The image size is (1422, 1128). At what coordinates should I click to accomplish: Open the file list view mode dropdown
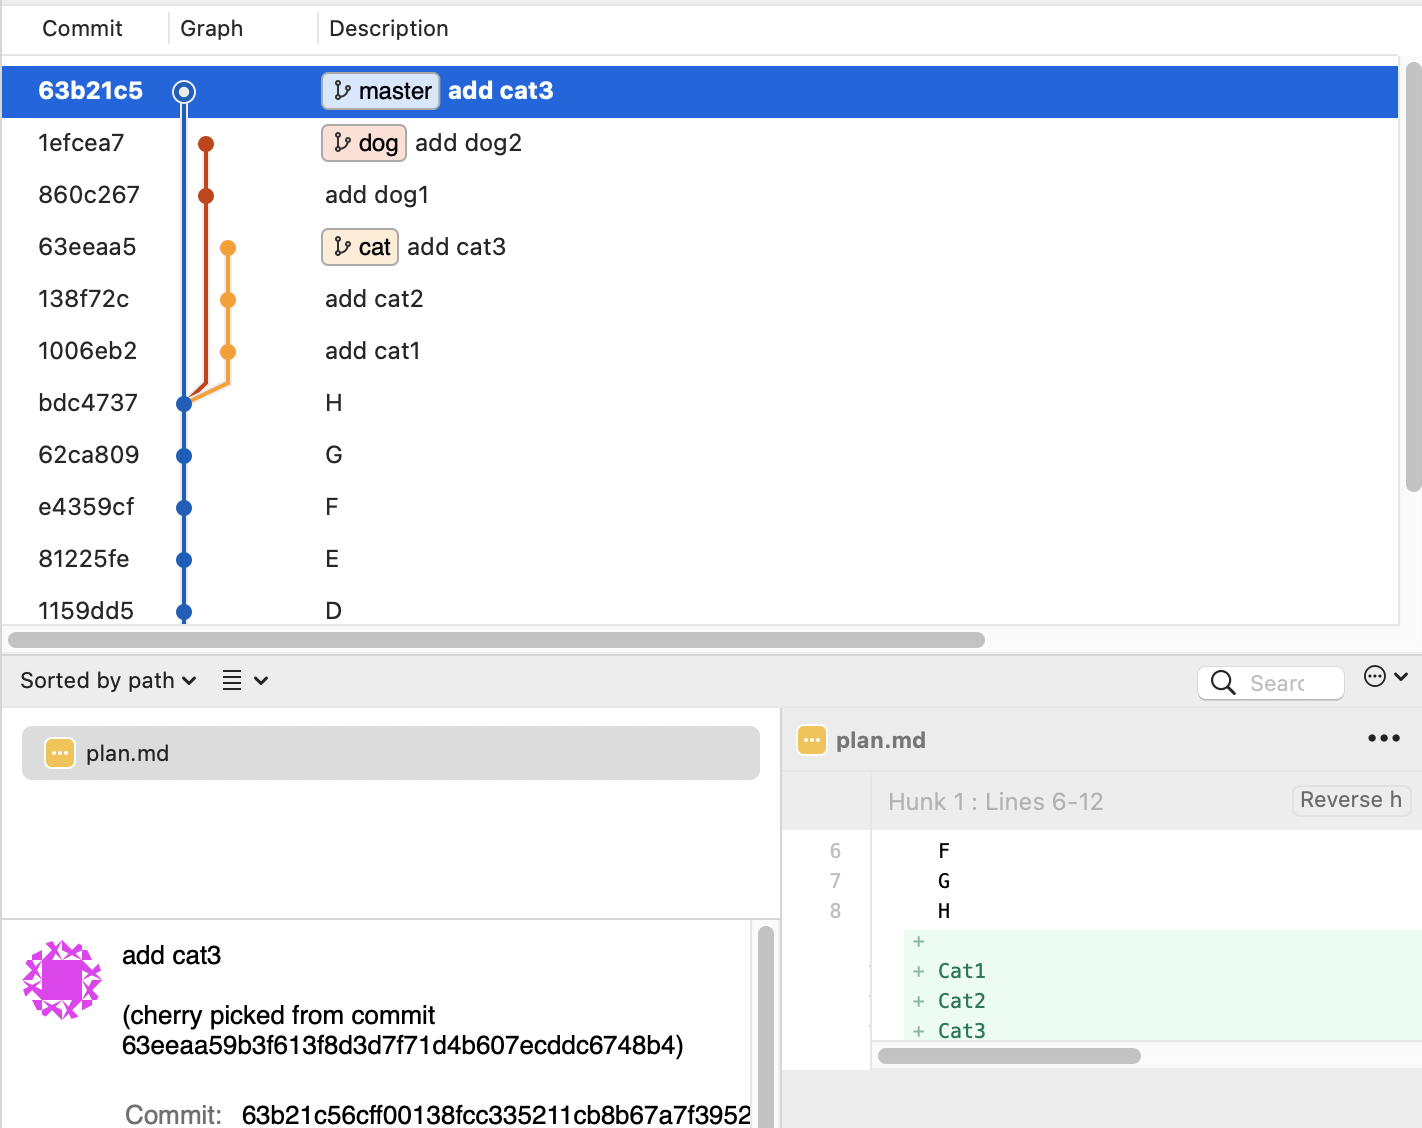tap(245, 681)
